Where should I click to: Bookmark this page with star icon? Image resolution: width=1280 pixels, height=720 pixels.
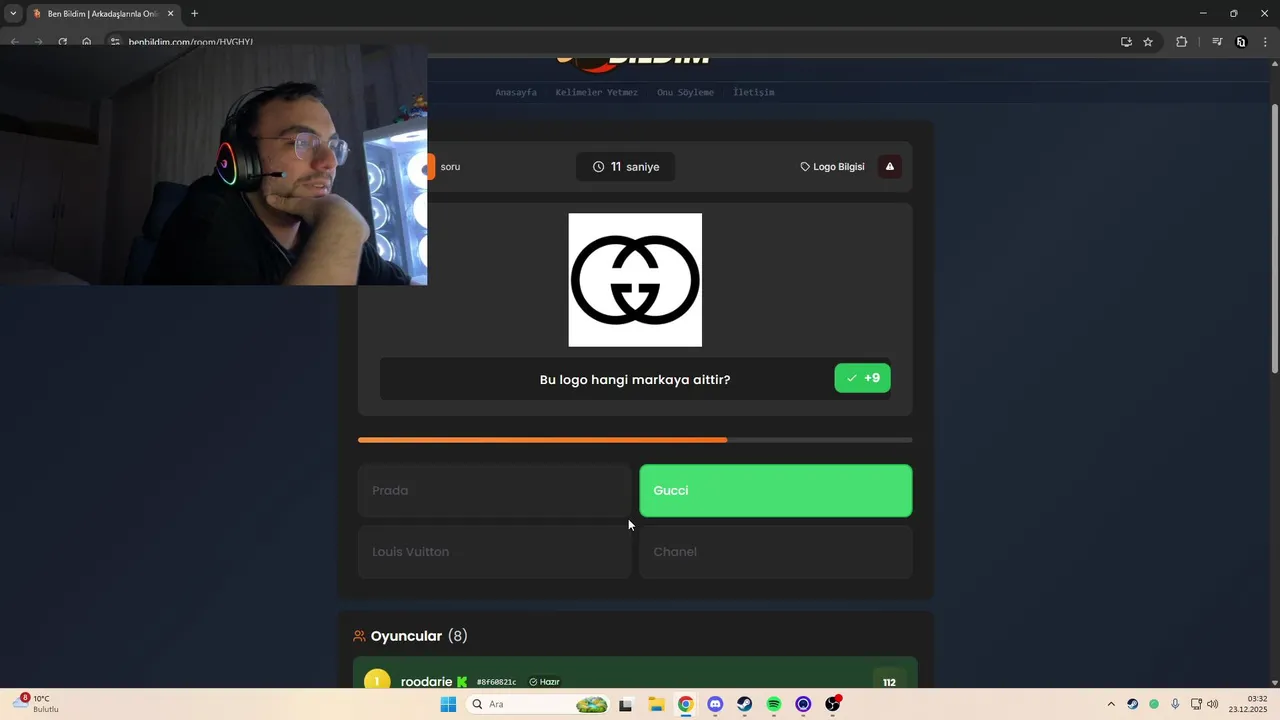1148,42
